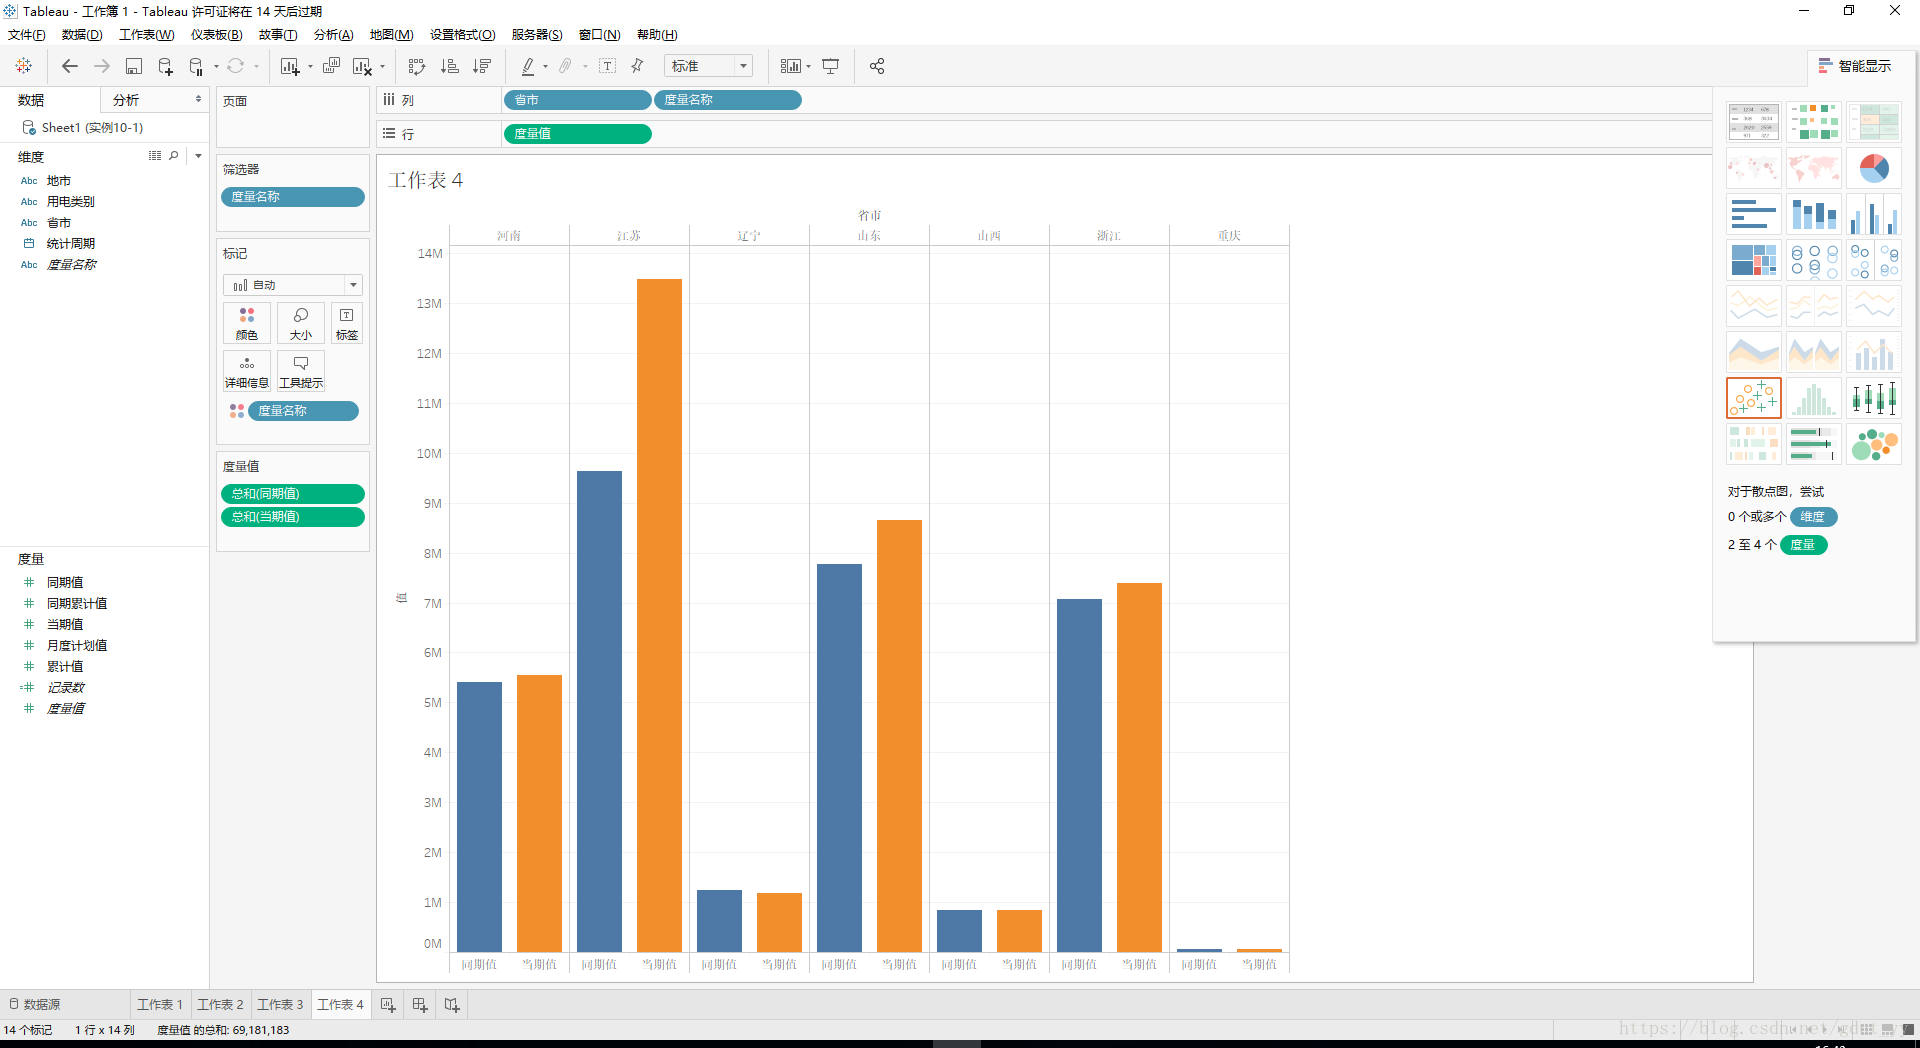
Task: Click the undo back arrow in toolbar
Action: [x=69, y=66]
